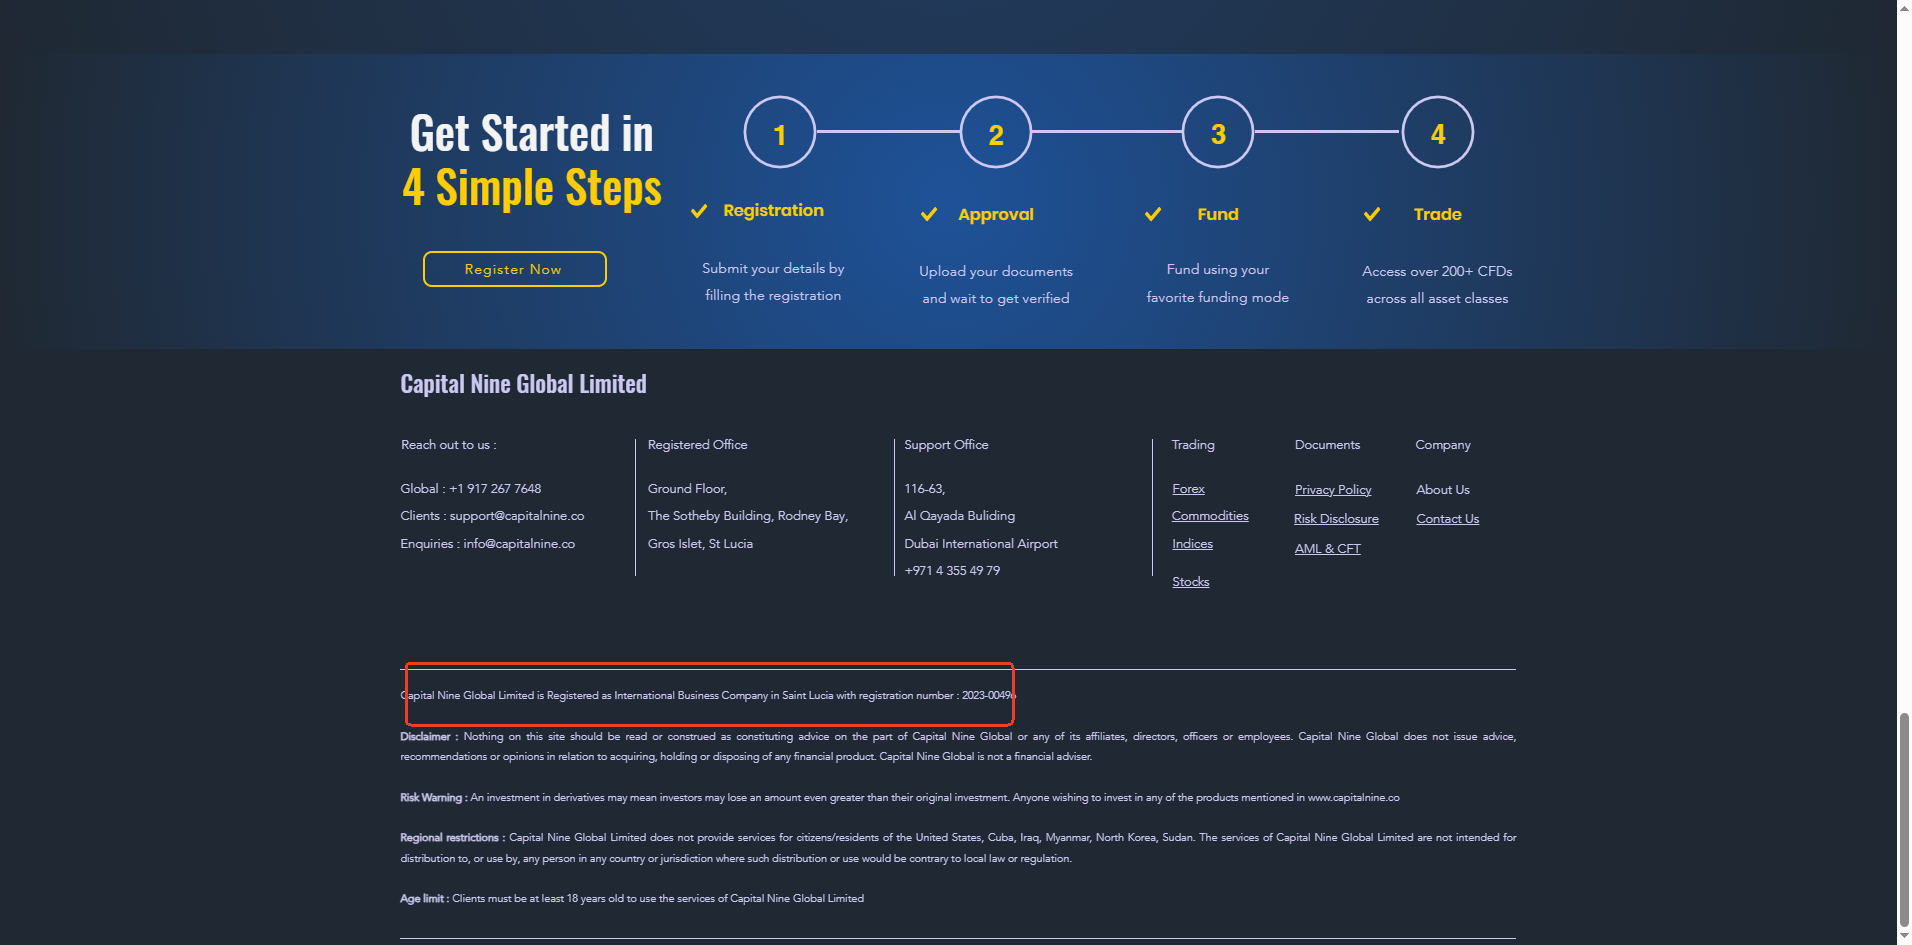Click the Approval step label
Image resolution: width=1912 pixels, height=945 pixels.
[996, 214]
